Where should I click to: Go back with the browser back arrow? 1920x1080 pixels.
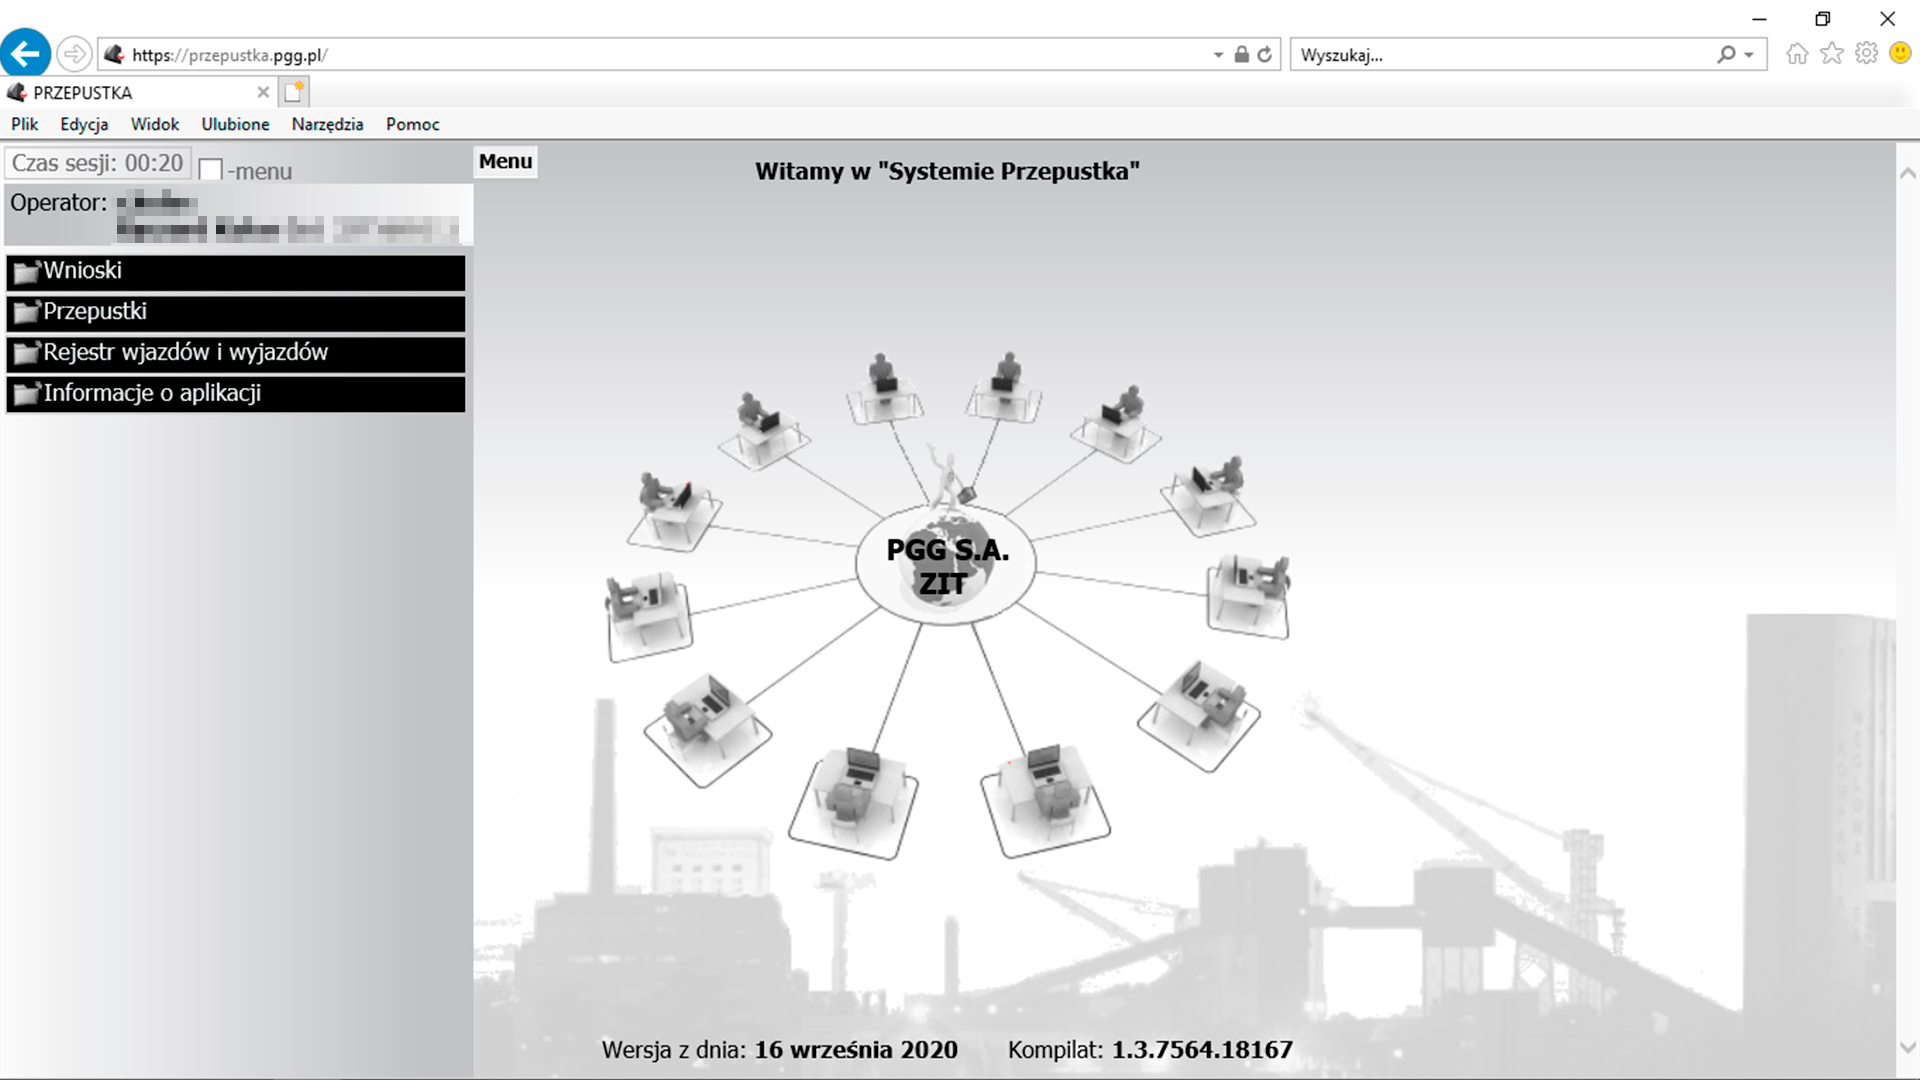pyautogui.click(x=26, y=53)
